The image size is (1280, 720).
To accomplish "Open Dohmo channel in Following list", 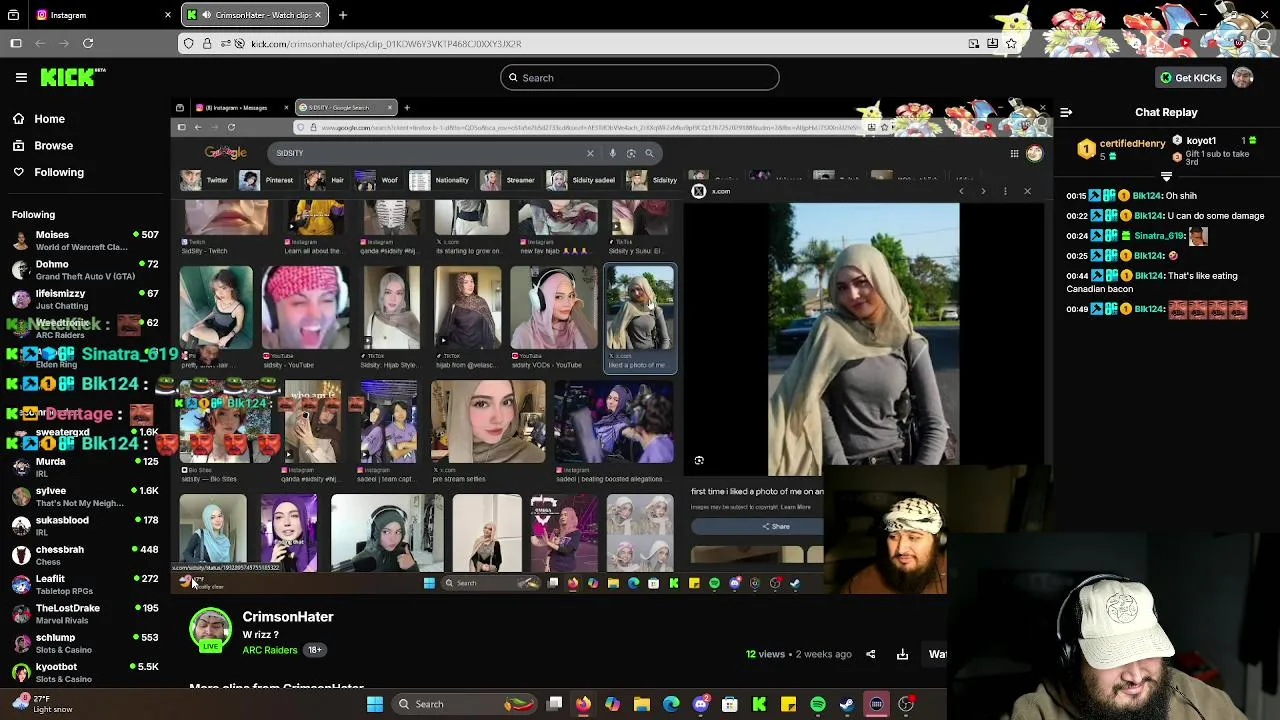I will (x=85, y=270).
